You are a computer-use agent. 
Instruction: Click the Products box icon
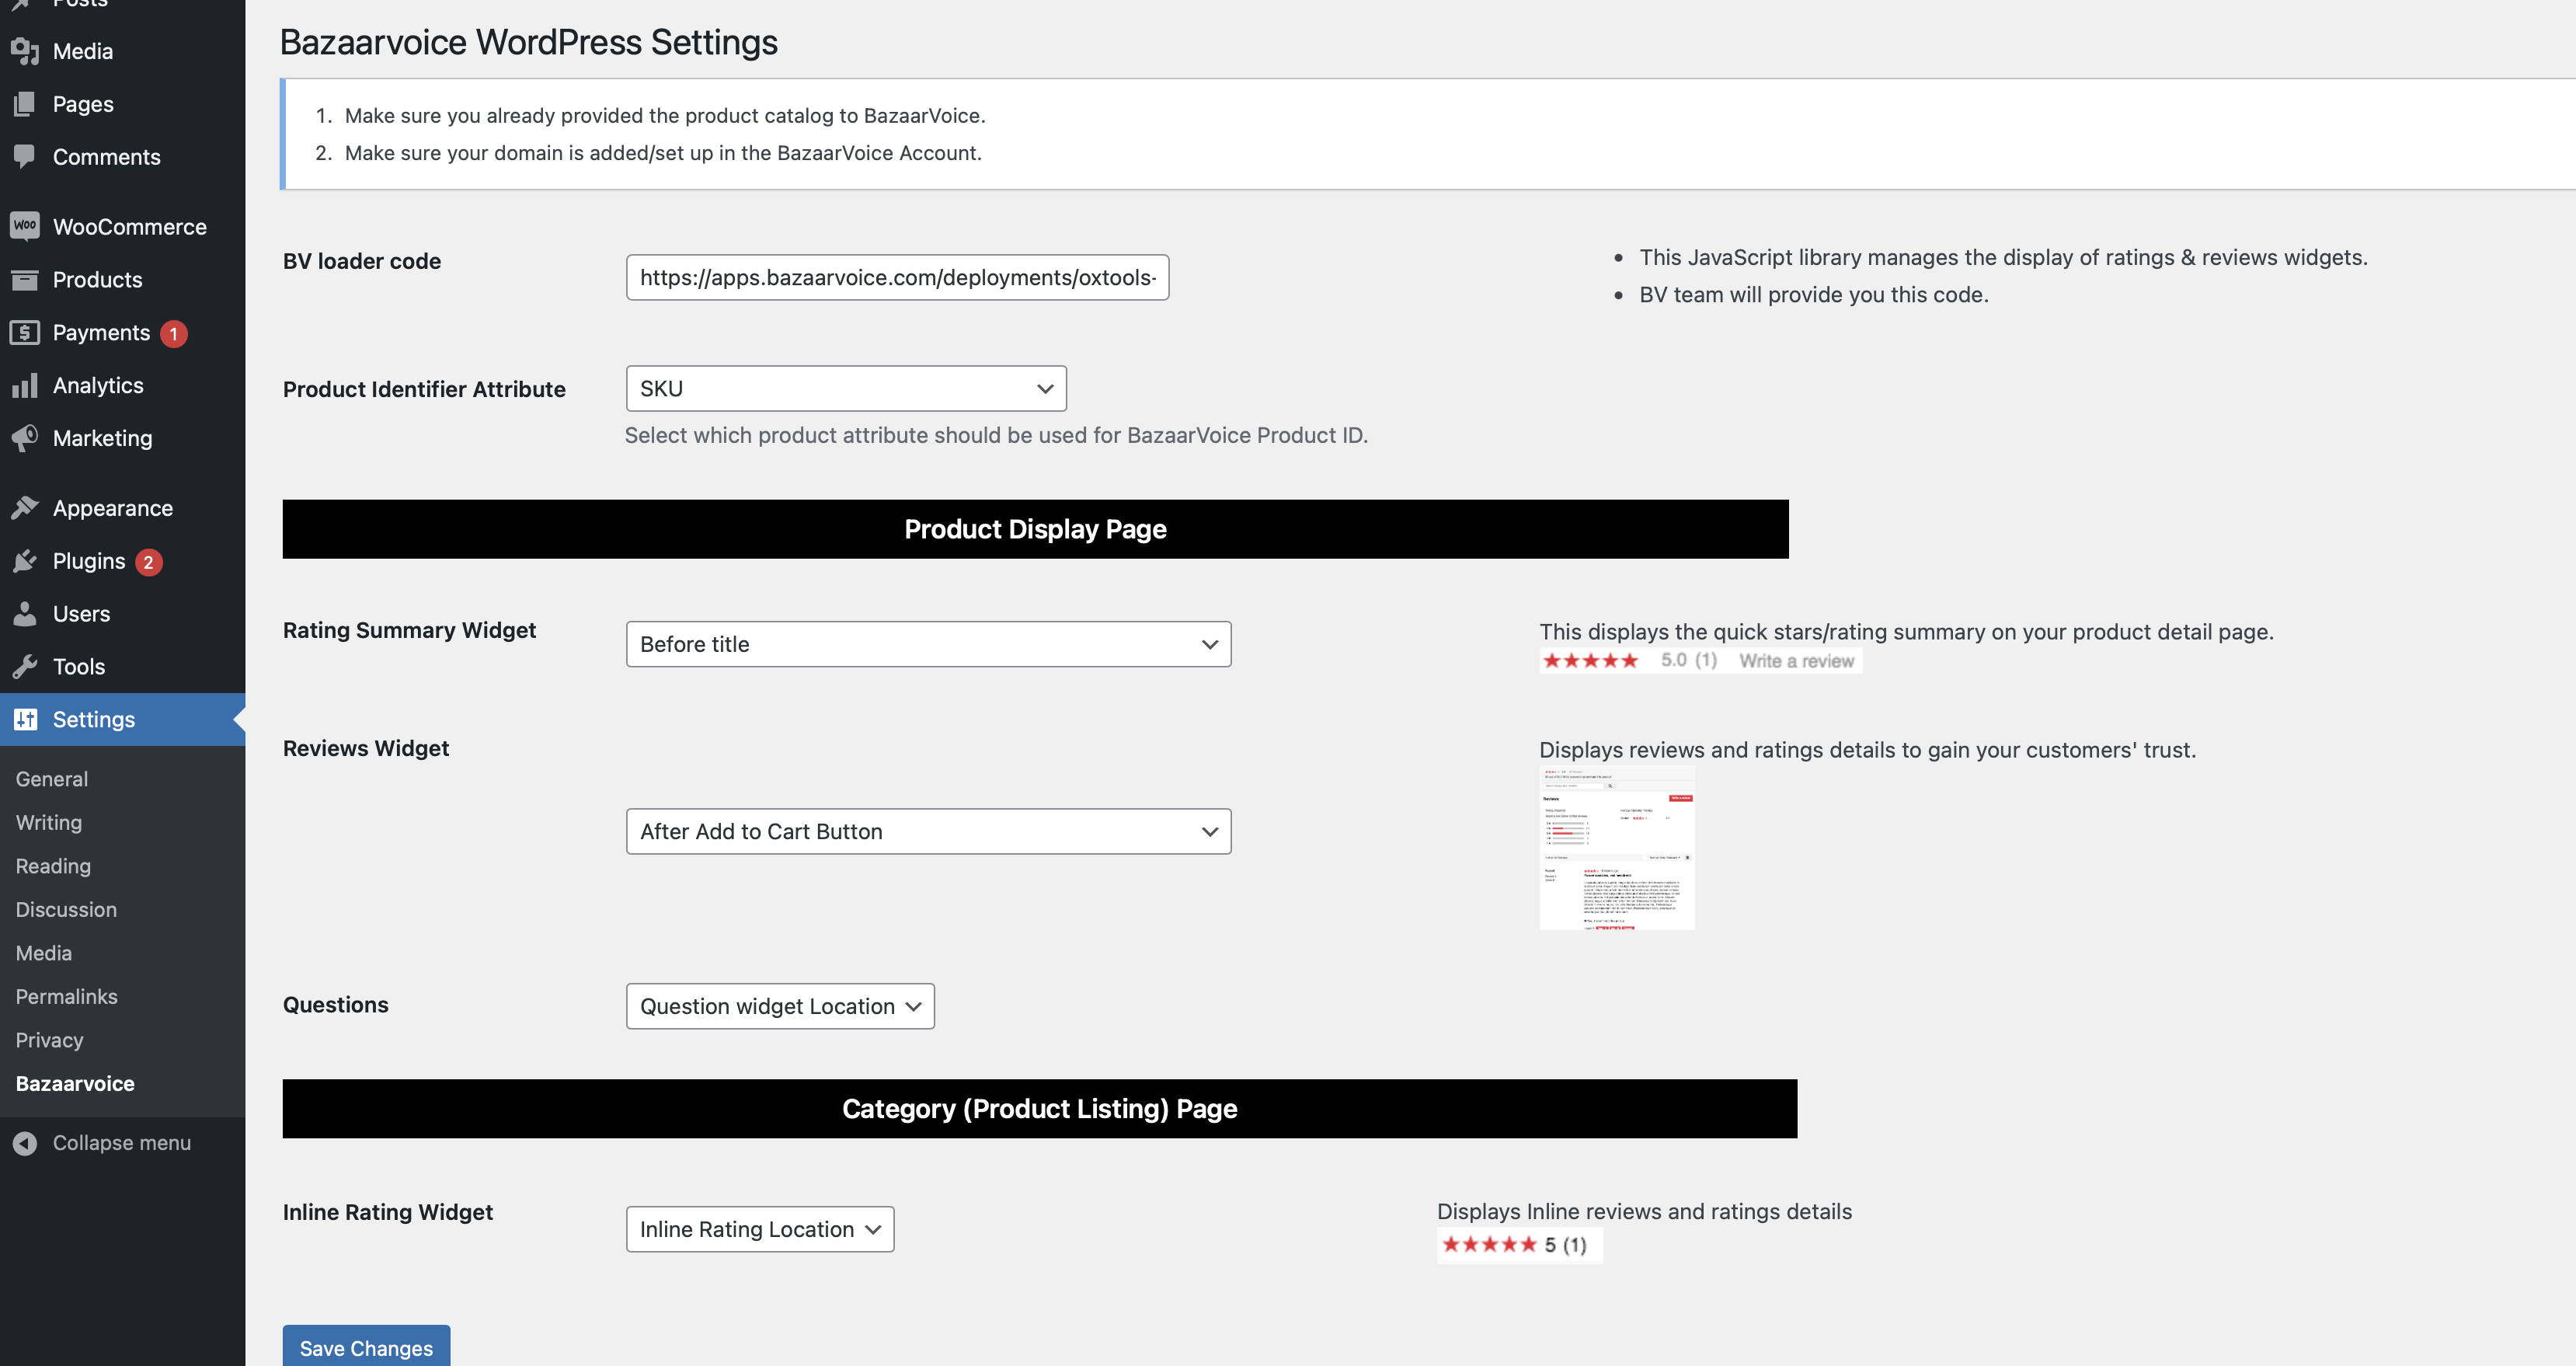(25, 280)
